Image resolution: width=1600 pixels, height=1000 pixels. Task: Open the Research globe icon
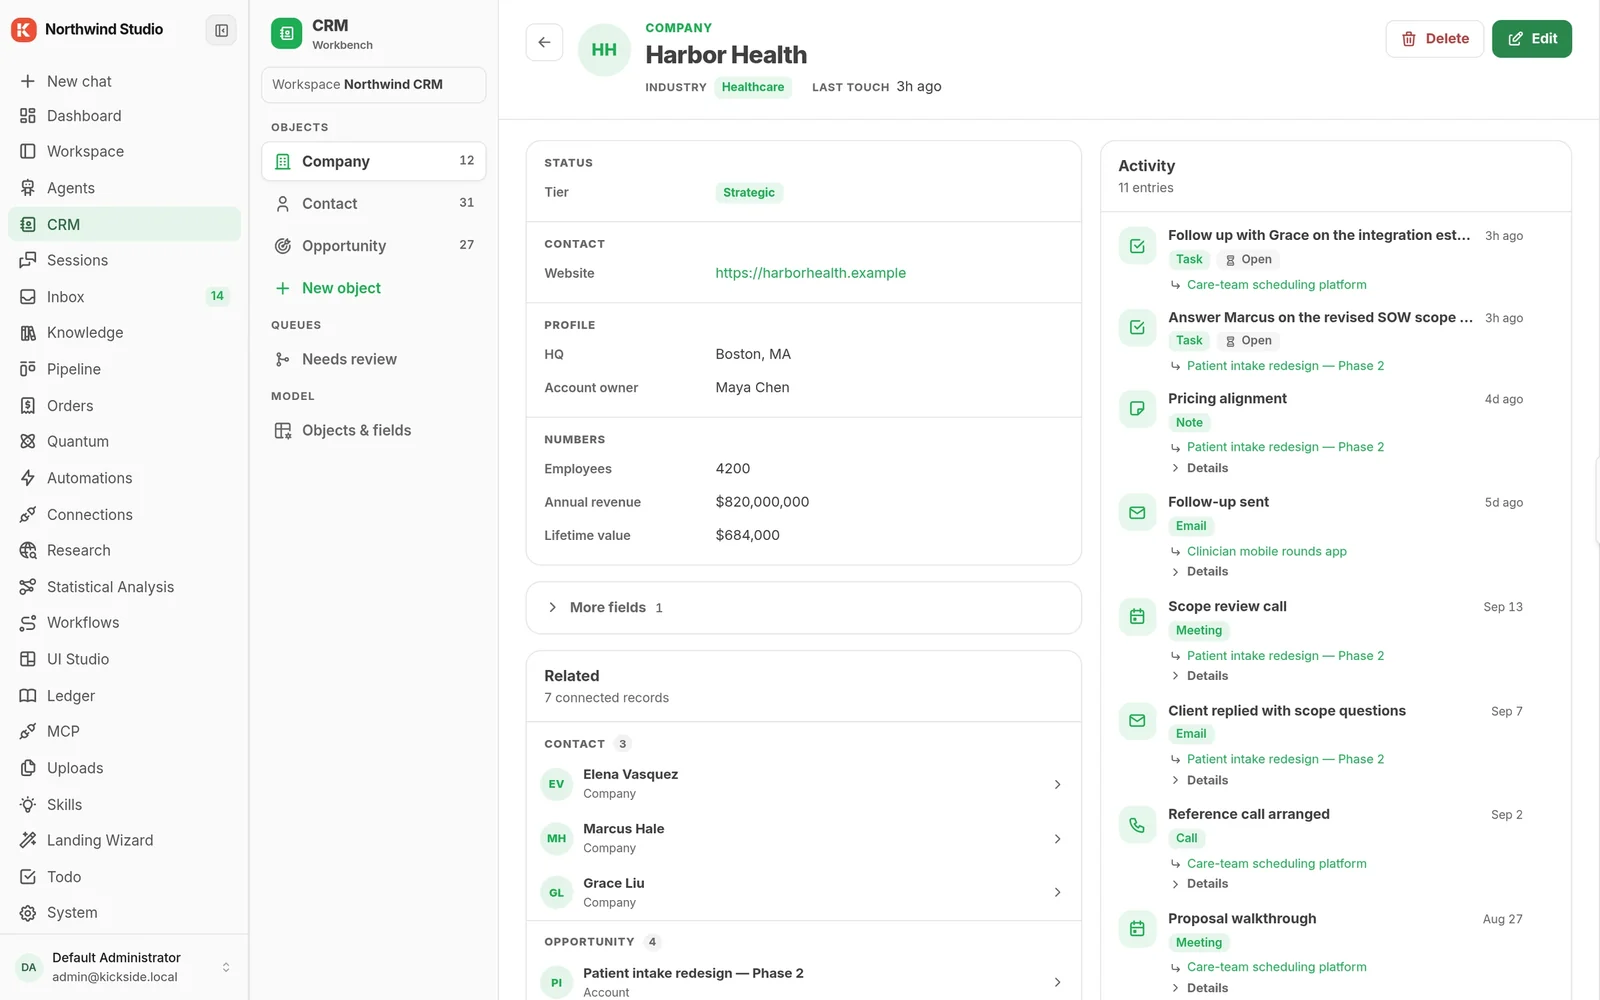coord(28,550)
